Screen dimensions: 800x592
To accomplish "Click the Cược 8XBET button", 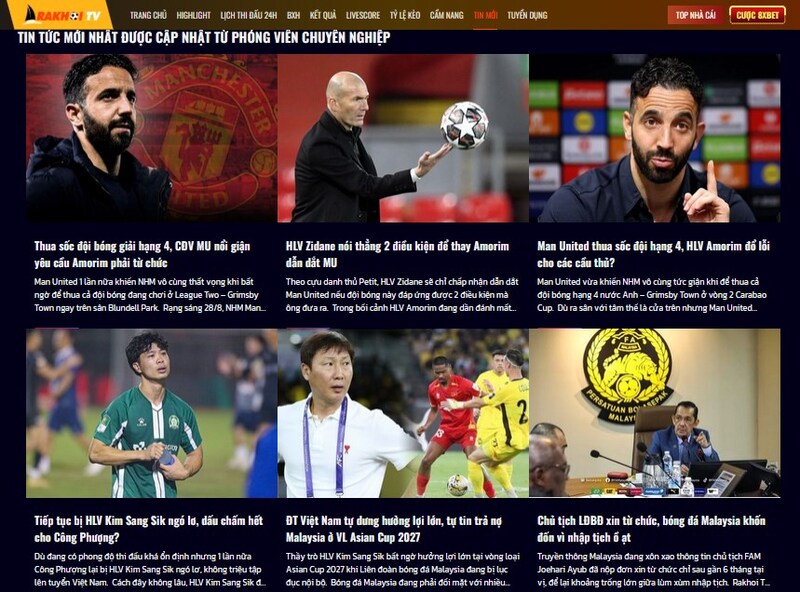I will (757, 15).
